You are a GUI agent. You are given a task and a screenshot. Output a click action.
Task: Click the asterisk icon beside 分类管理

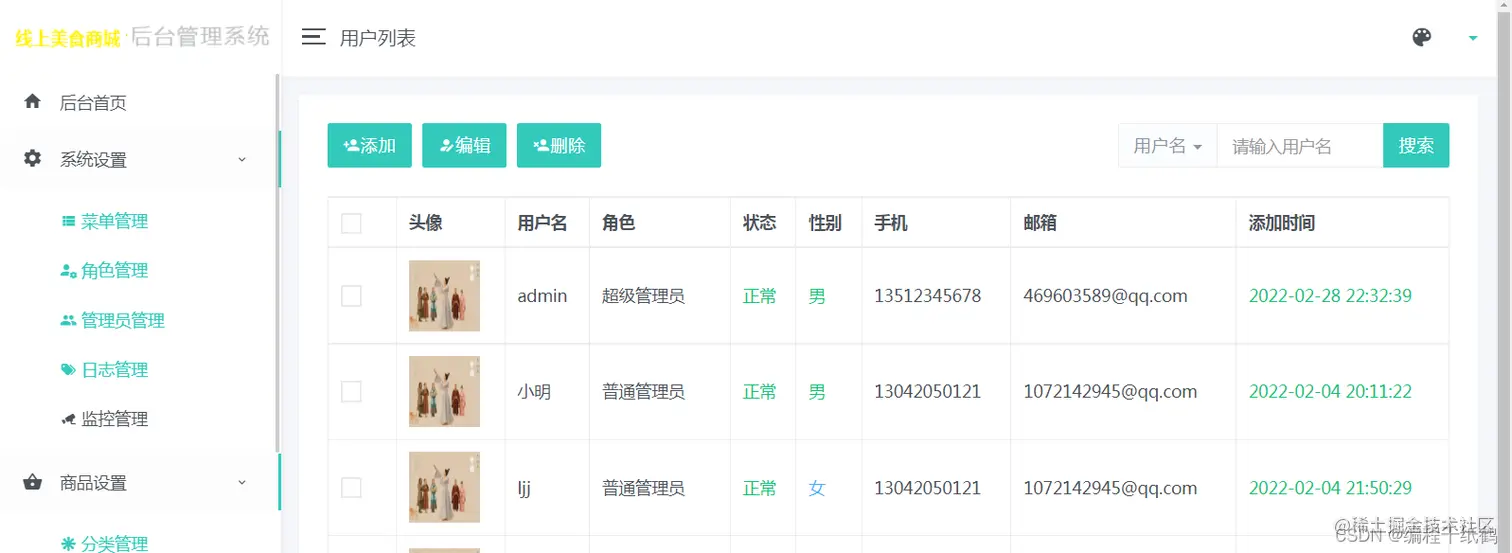click(68, 544)
